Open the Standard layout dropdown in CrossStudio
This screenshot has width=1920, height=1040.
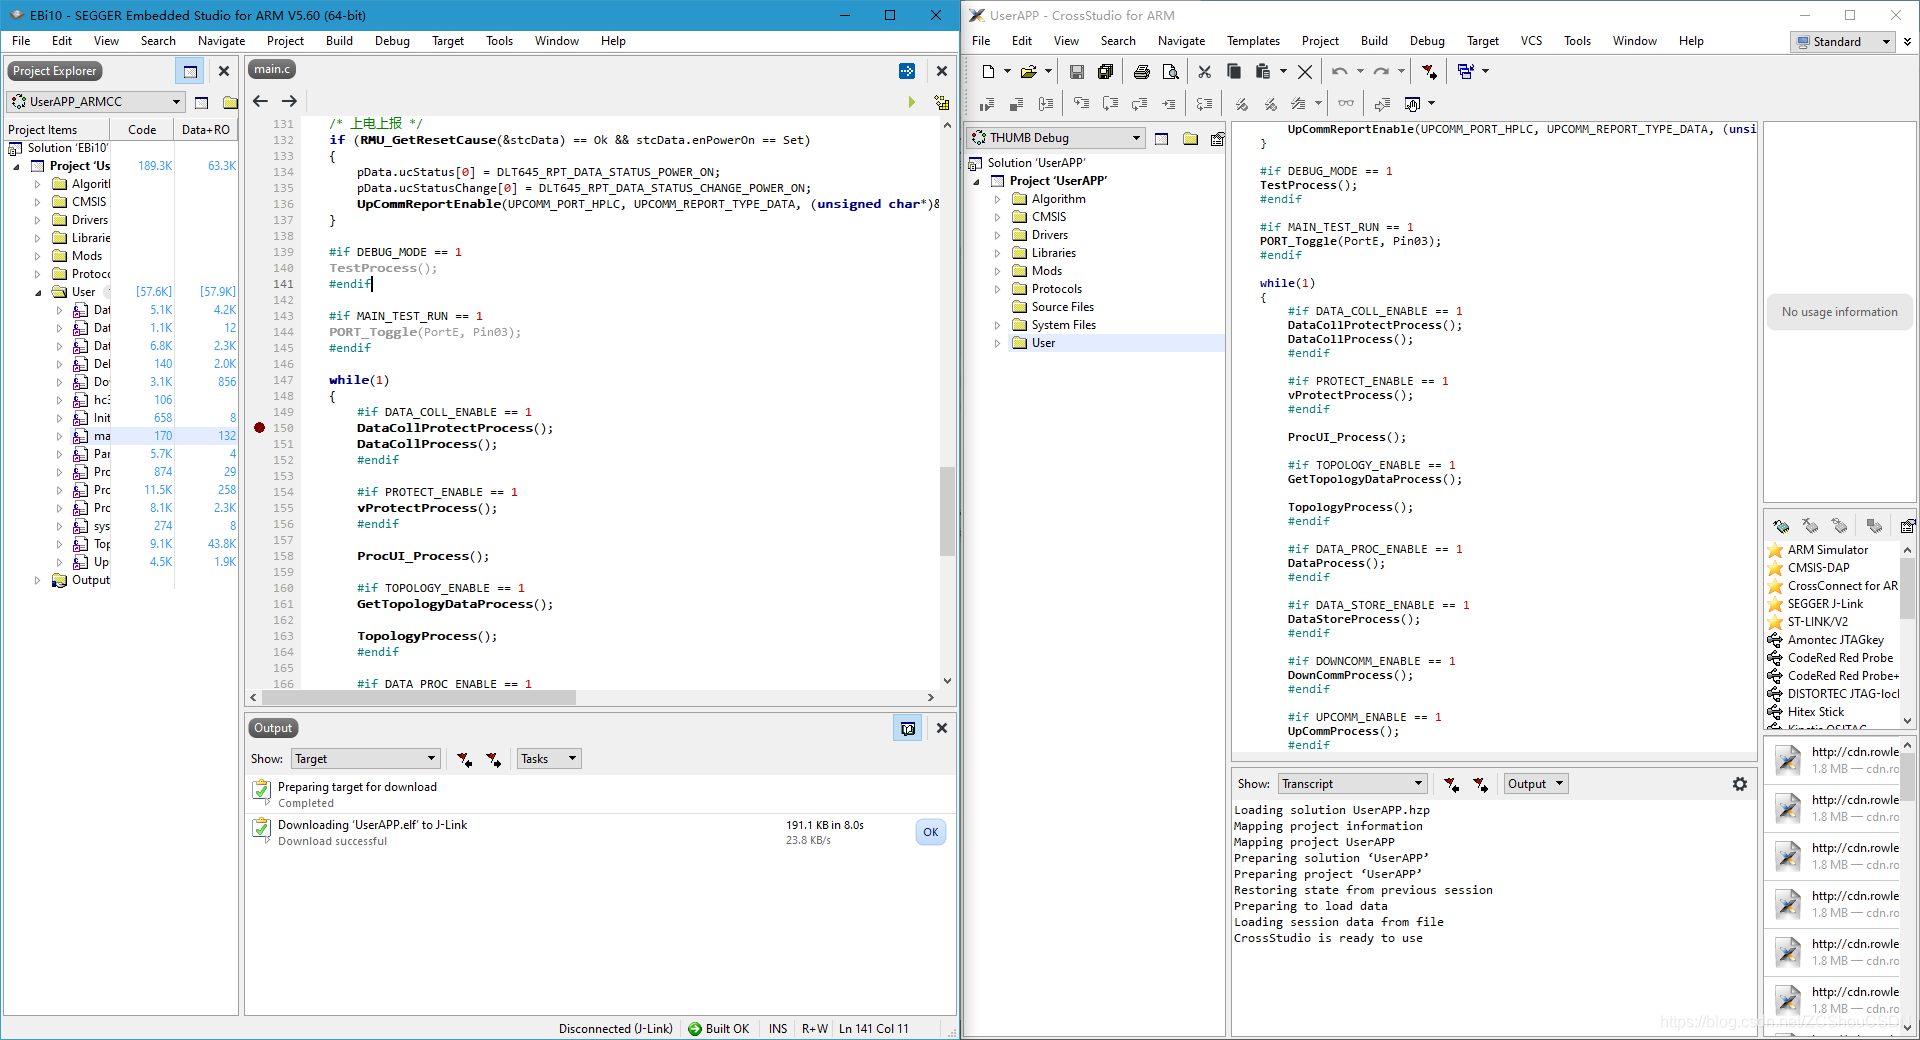[1843, 42]
